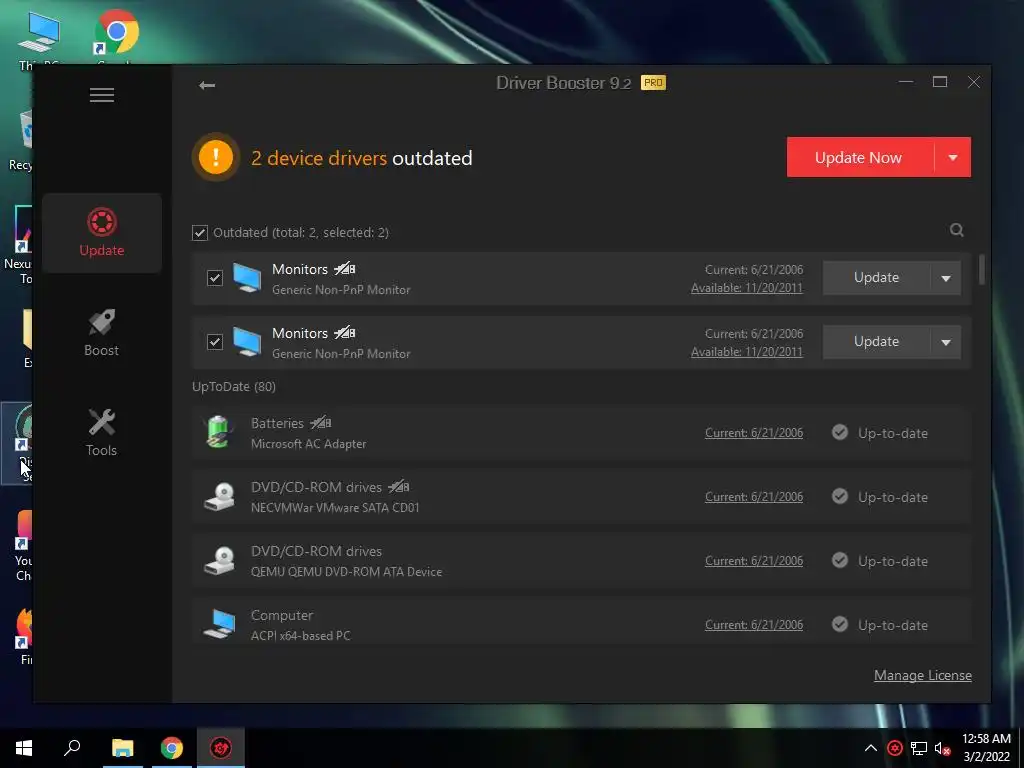Click the PRO badge next to title

tap(653, 83)
